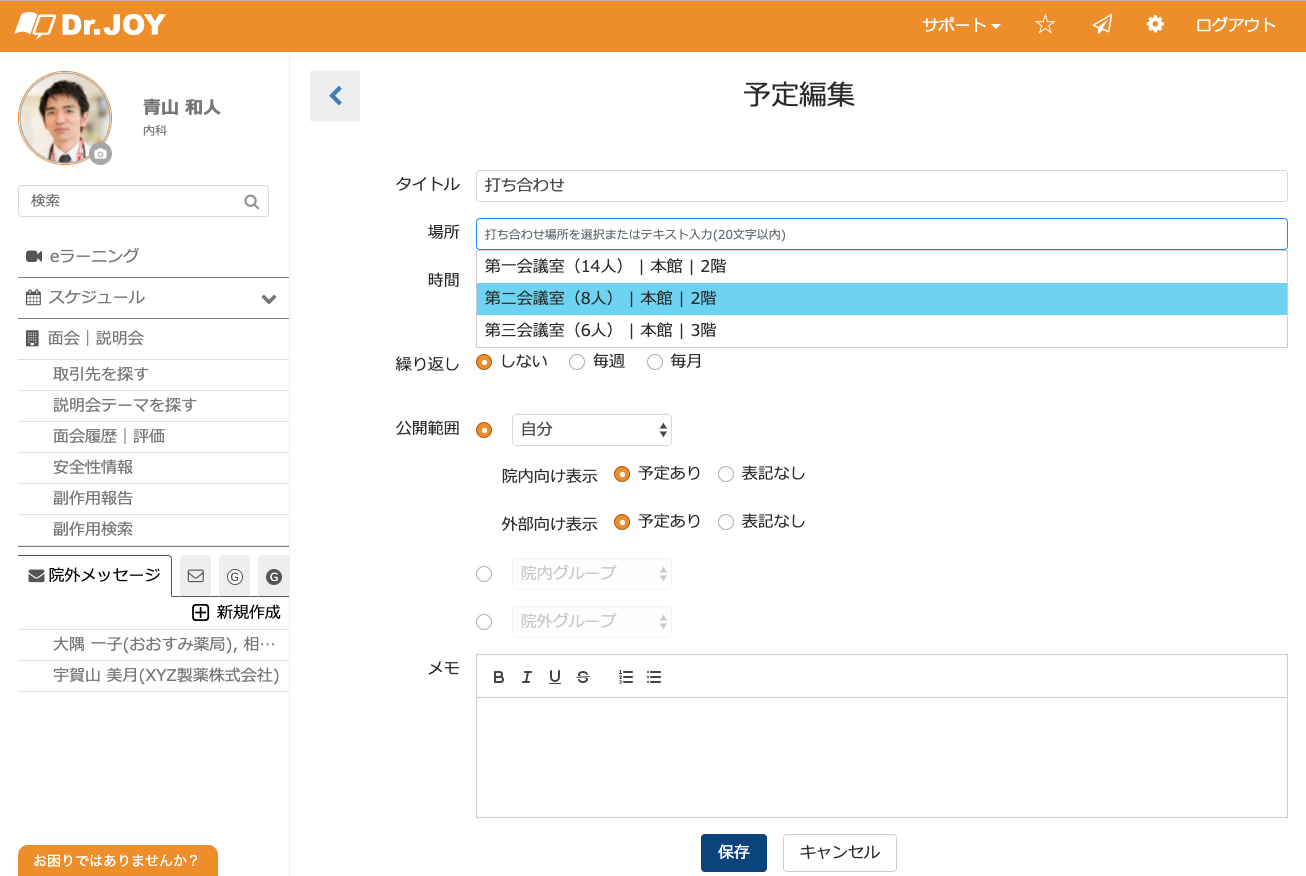Screen dimensions: 1306x876
Task: Click the camera icon on profile photo
Action: click(x=100, y=154)
